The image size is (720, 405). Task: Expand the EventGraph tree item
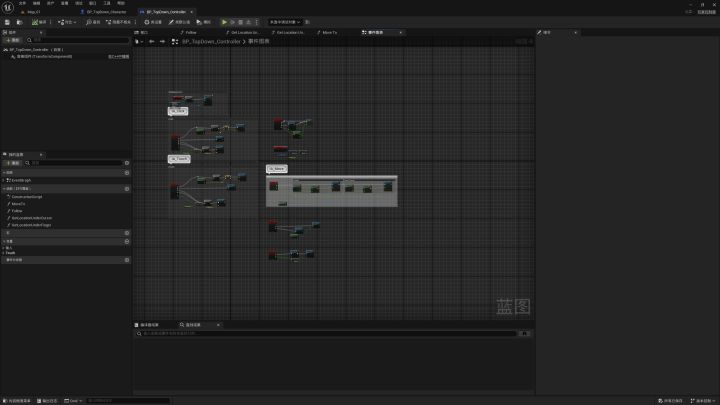(4, 180)
